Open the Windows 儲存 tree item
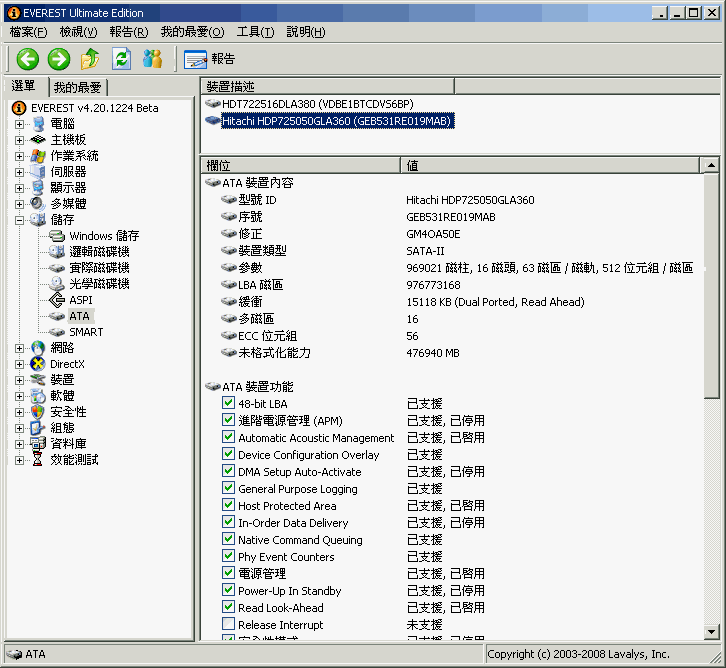Viewport: 726px width, 668px height. pyautogui.click(x=94, y=236)
